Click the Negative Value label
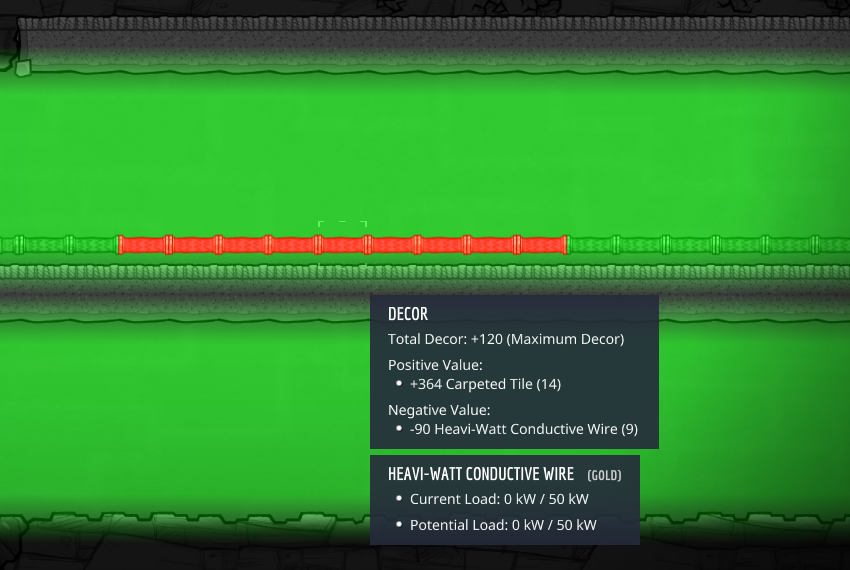850x570 pixels. tap(438, 410)
